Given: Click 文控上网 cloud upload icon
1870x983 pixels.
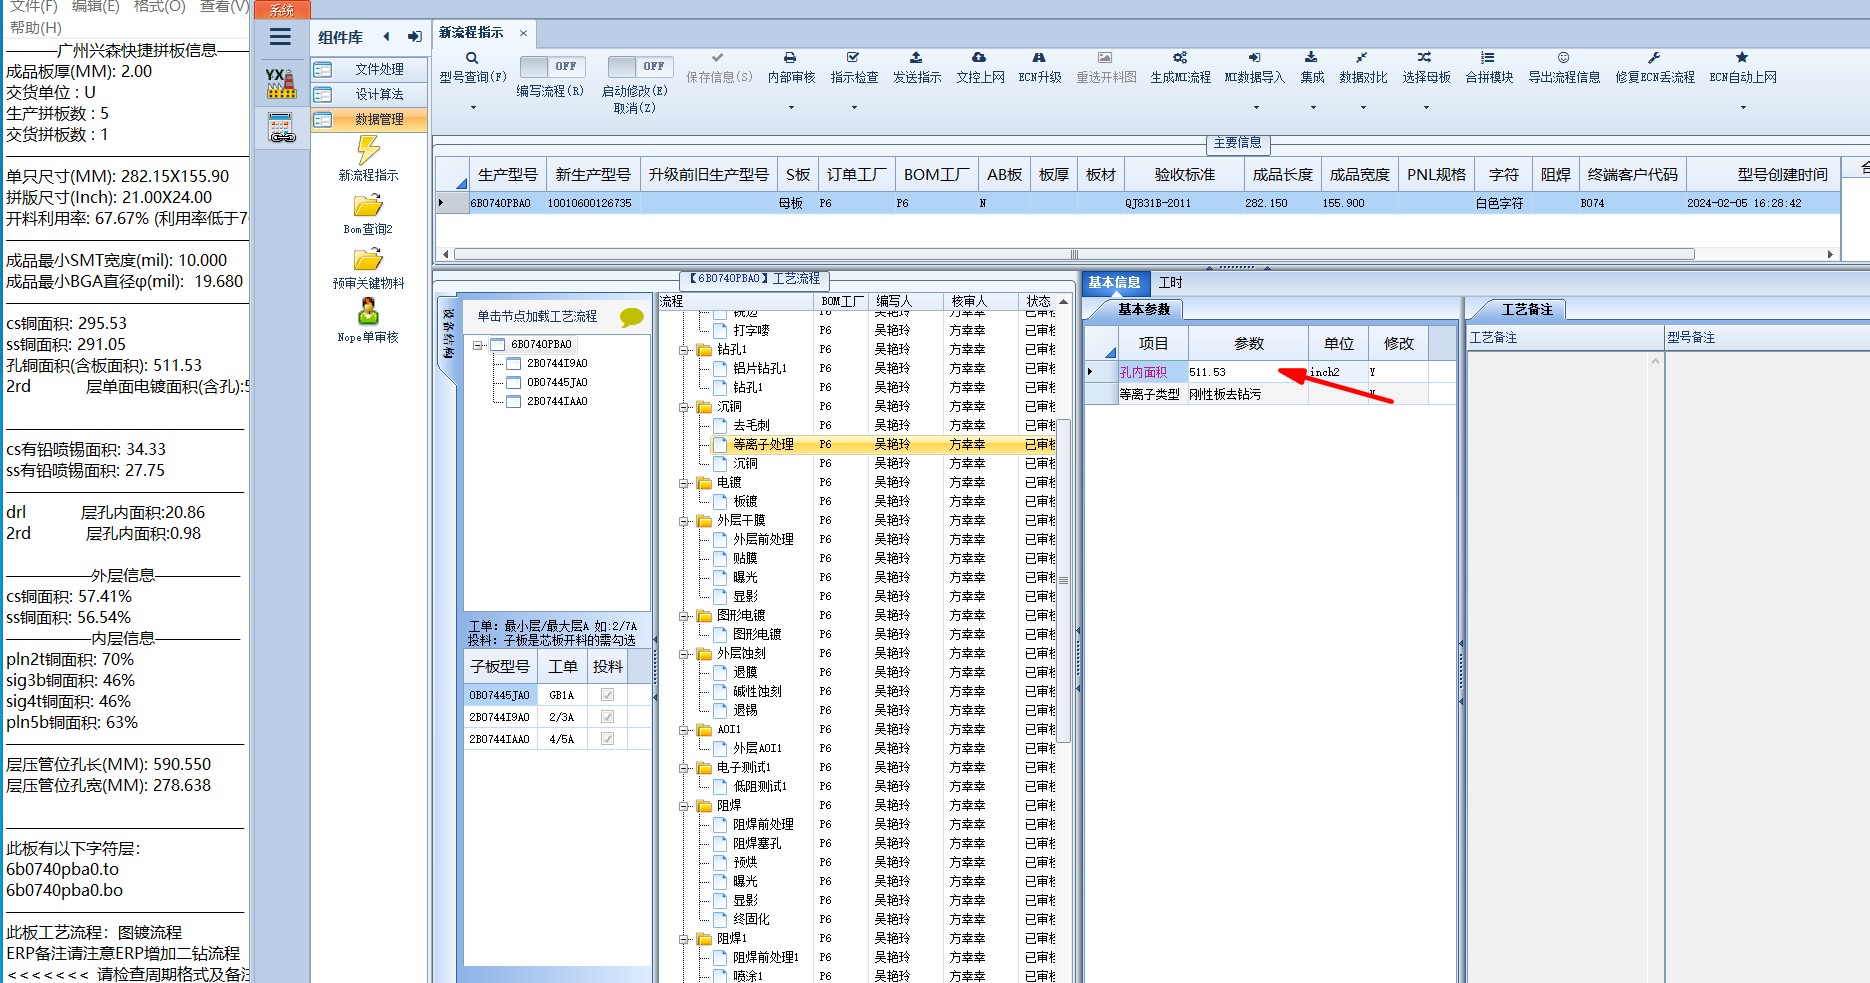Looking at the screenshot, I should [x=979, y=58].
